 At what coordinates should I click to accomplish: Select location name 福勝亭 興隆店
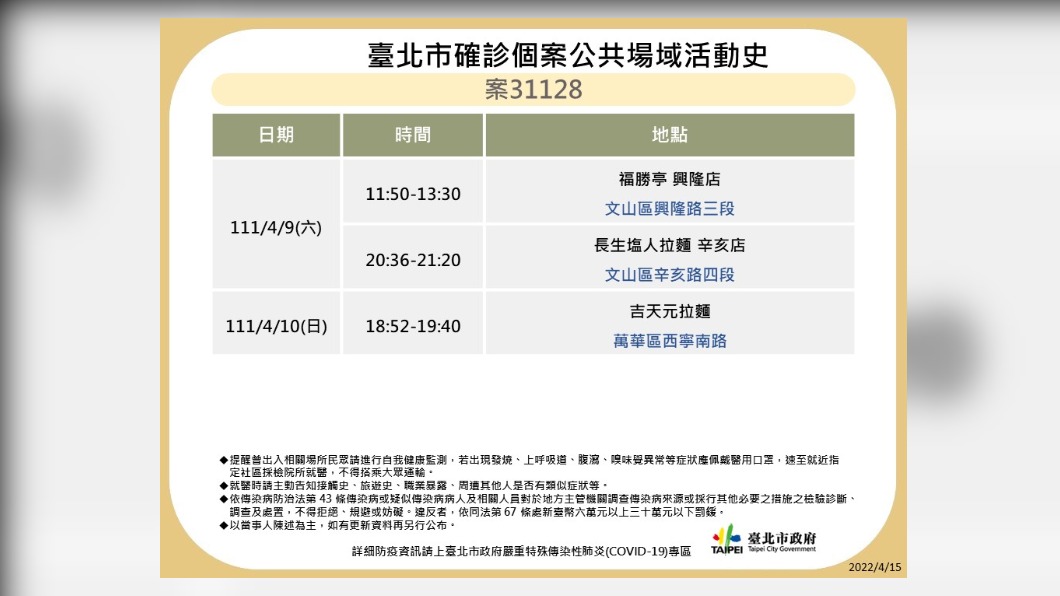(669, 179)
